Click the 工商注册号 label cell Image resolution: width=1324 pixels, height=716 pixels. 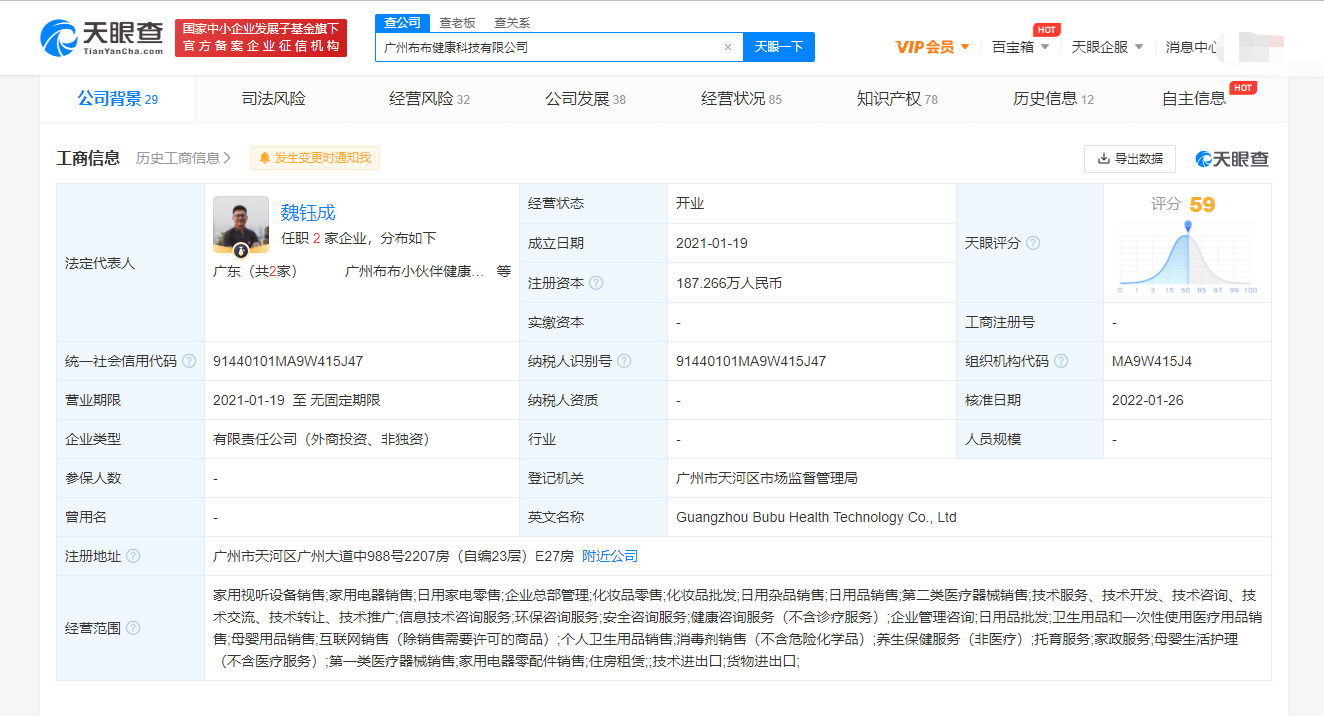[x=1030, y=322]
